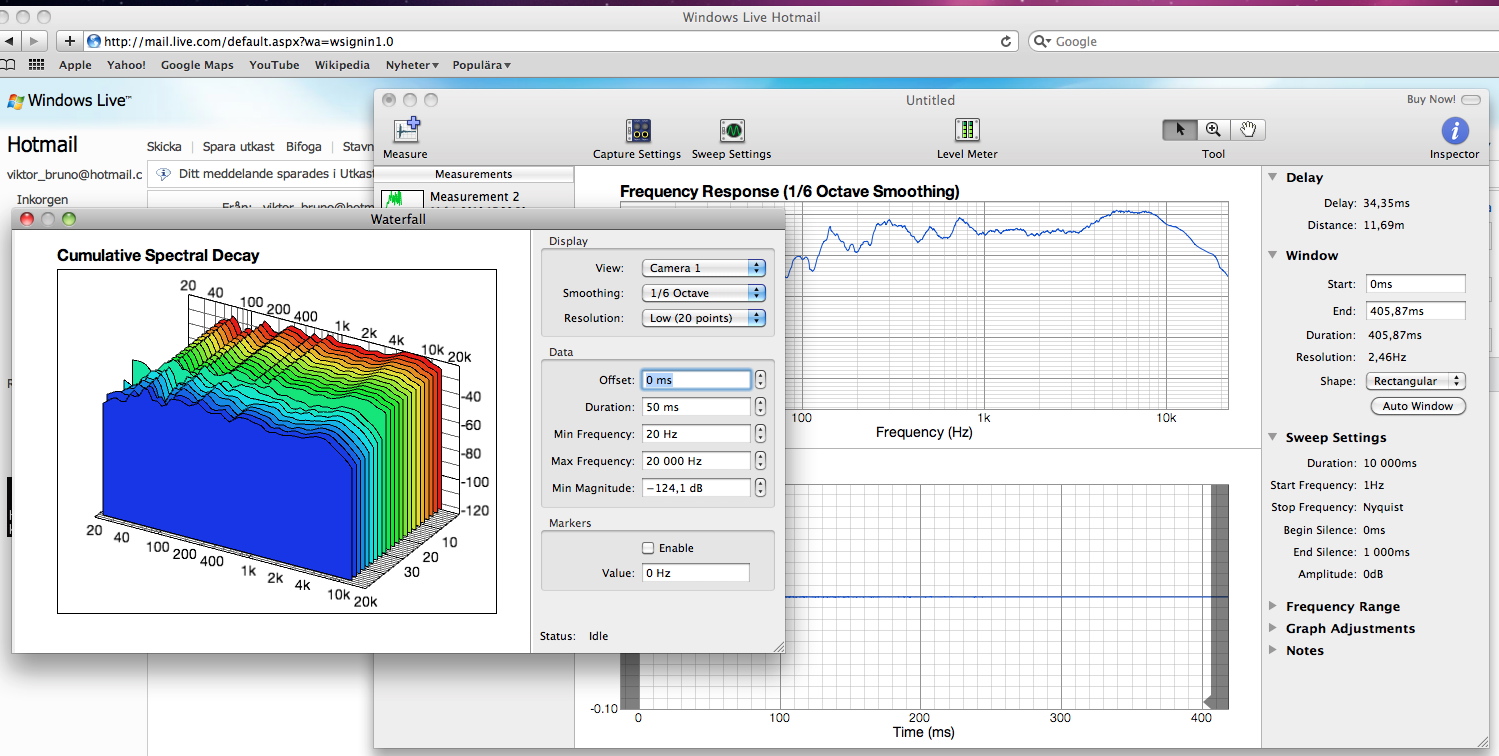This screenshot has width=1499, height=756.
Task: Click the Markers Value 0 Hz field
Action: [x=696, y=573]
